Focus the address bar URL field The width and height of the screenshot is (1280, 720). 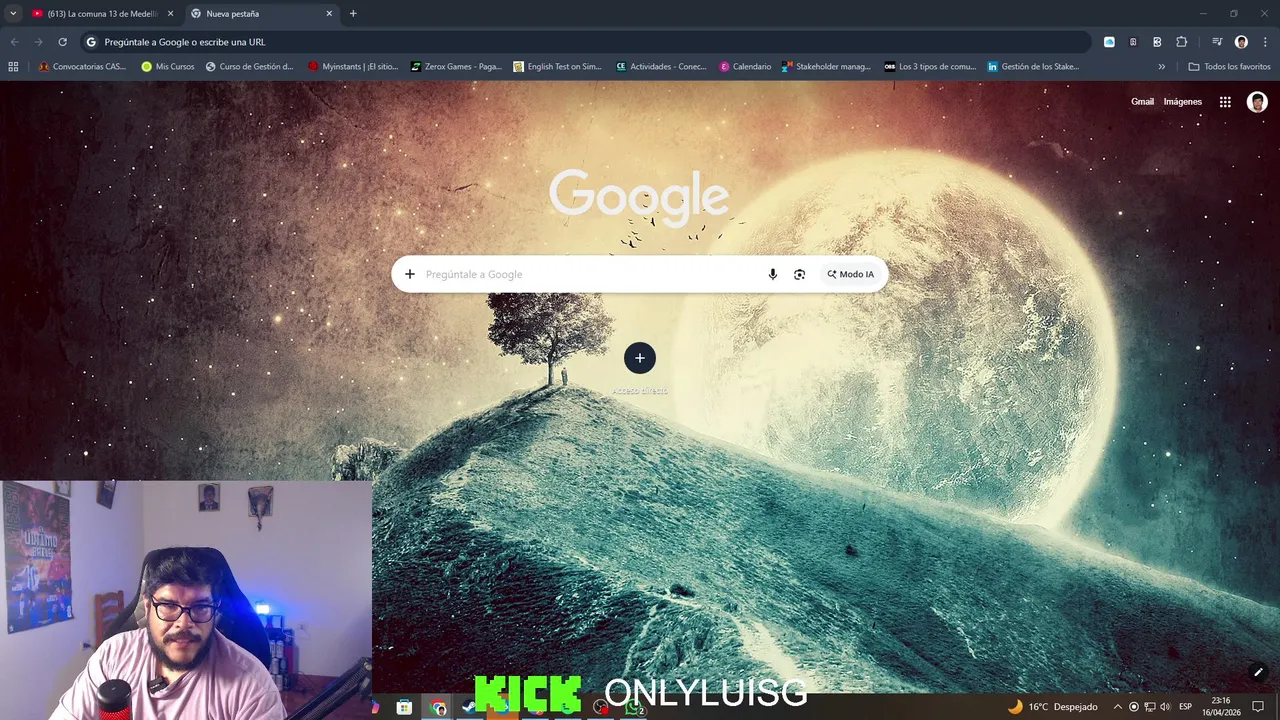coord(585,42)
